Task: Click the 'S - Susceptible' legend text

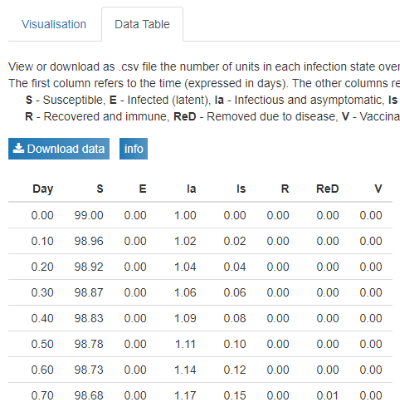Action: point(64,100)
